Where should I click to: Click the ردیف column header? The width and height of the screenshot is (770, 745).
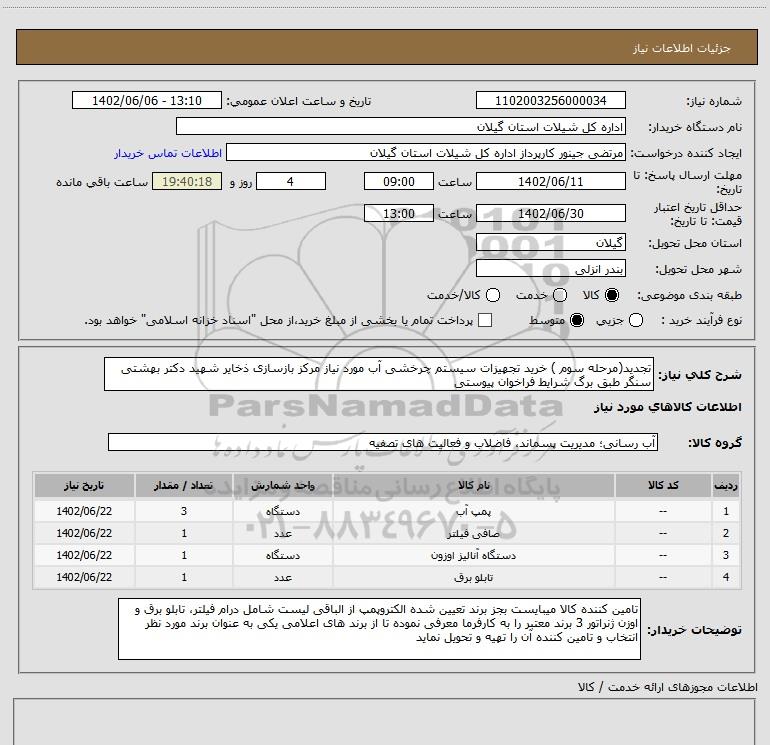click(726, 485)
